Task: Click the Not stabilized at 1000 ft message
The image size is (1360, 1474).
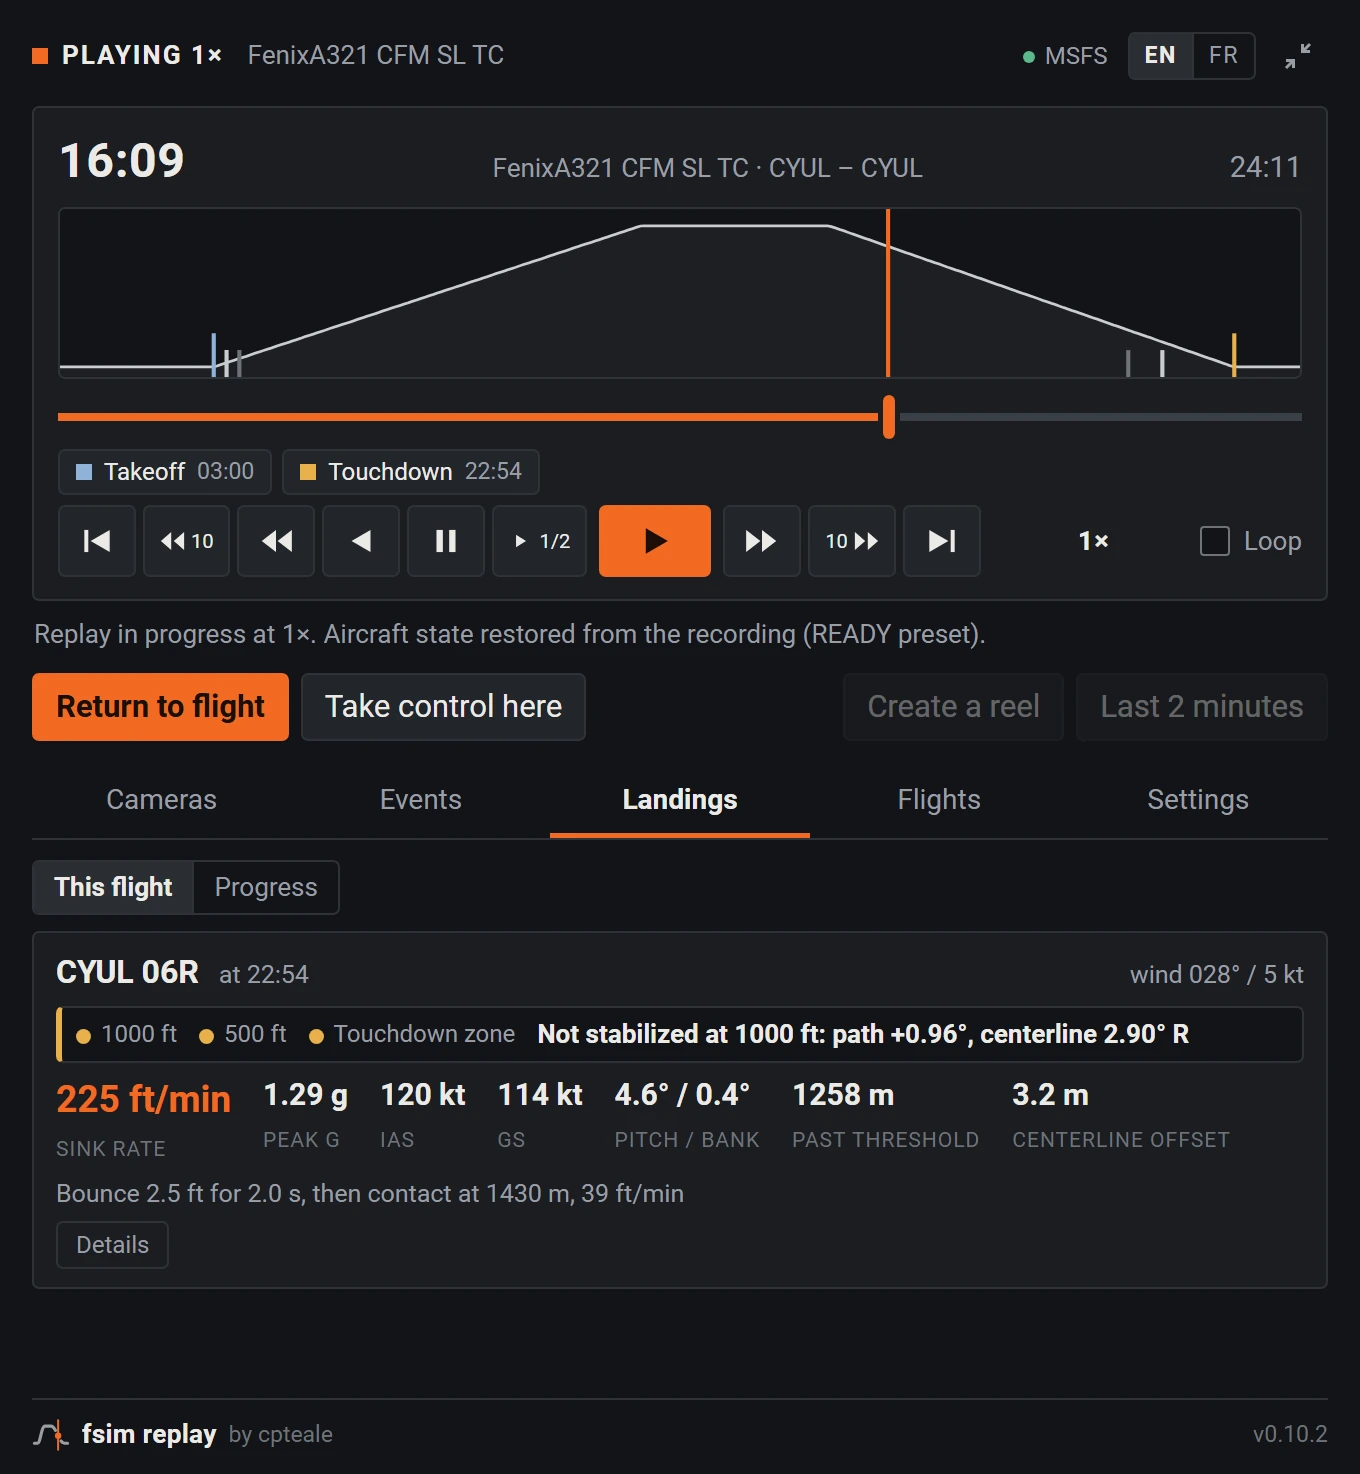Action: pos(863,1034)
